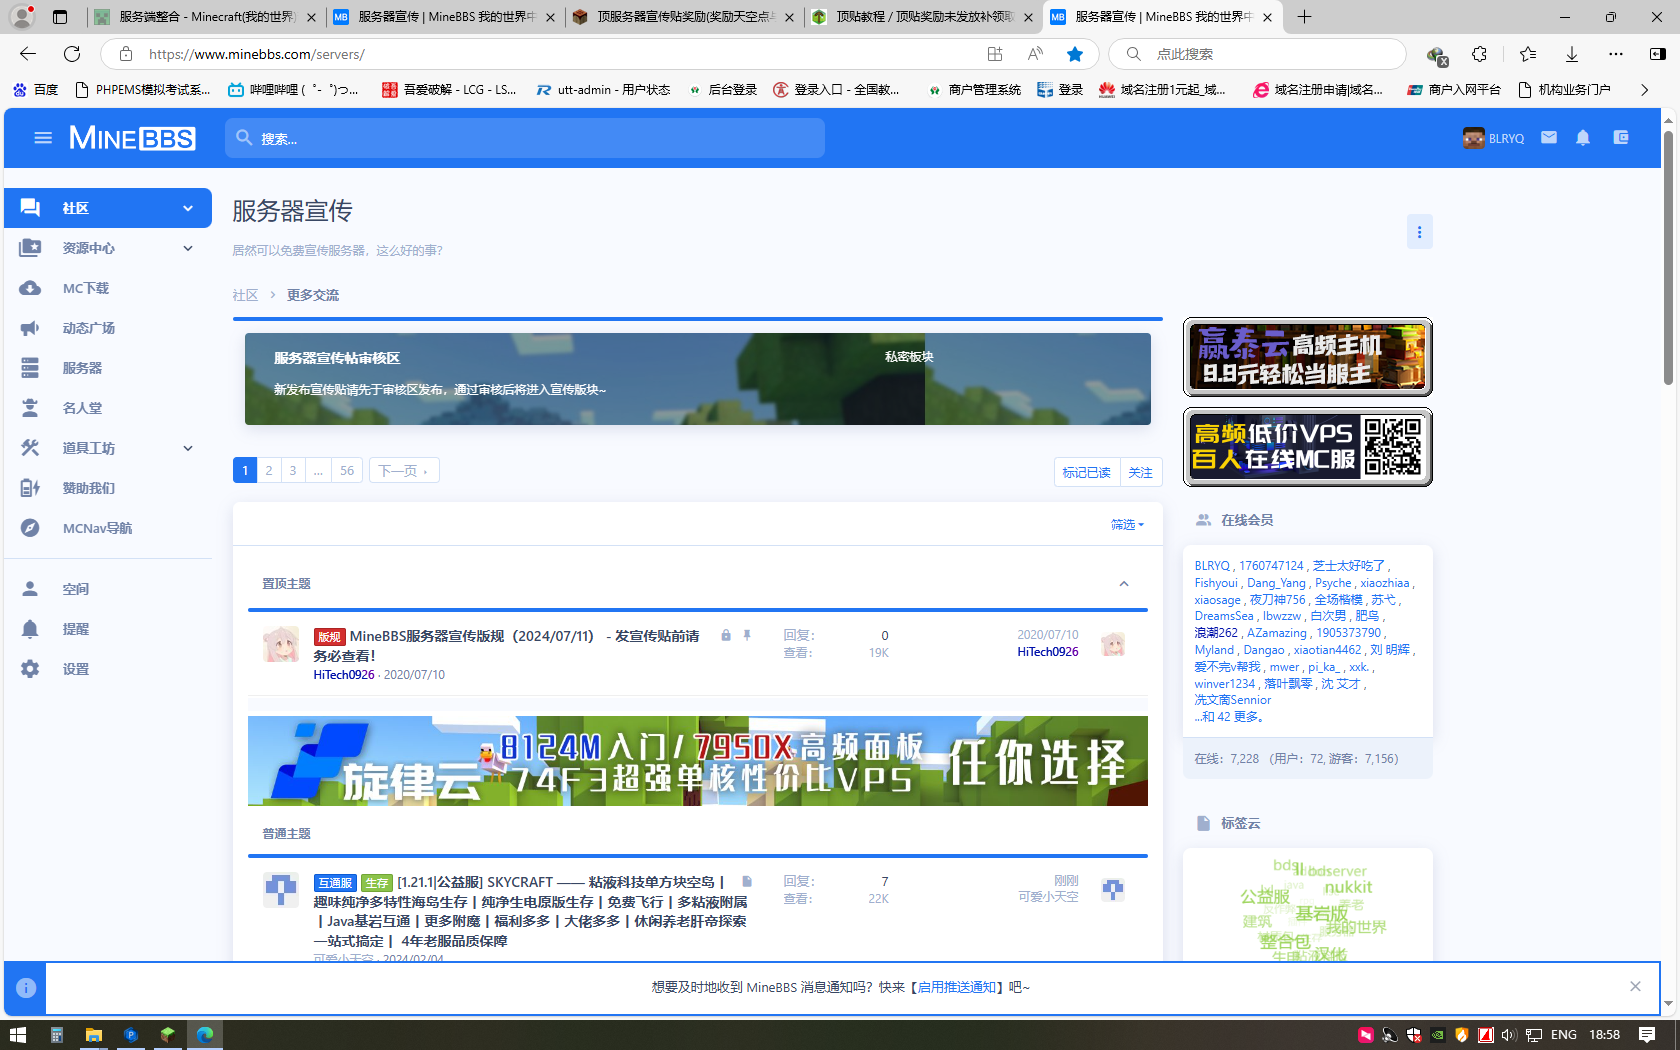
Task: Expand the 资源中心 sidebar section
Action: tap(188, 248)
